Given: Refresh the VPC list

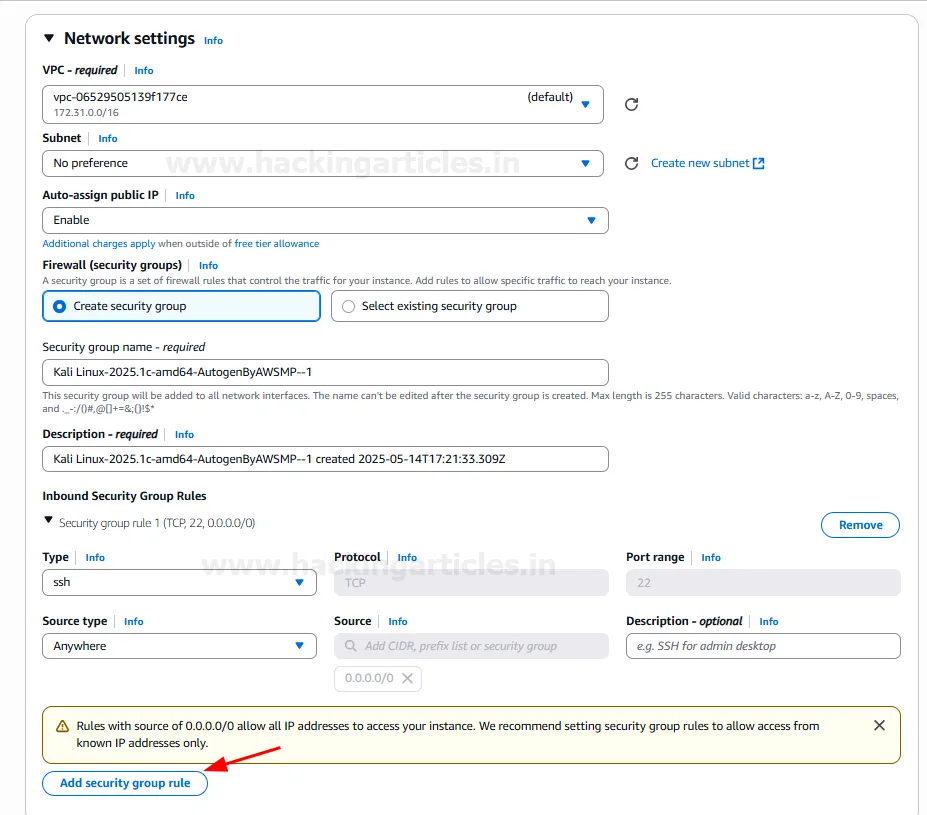Looking at the screenshot, I should (x=631, y=104).
